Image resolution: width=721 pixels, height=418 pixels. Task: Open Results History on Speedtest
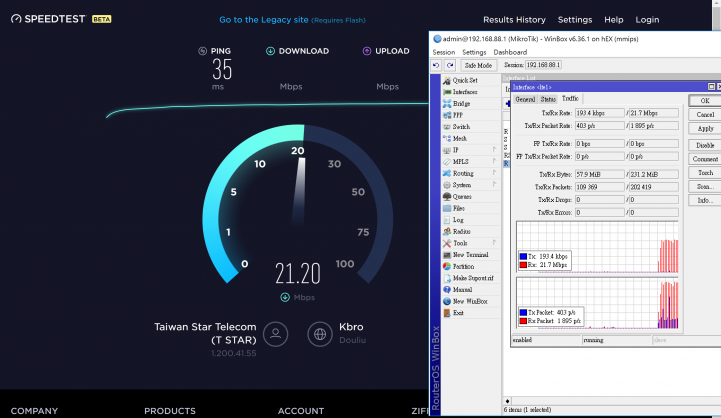pos(514,20)
